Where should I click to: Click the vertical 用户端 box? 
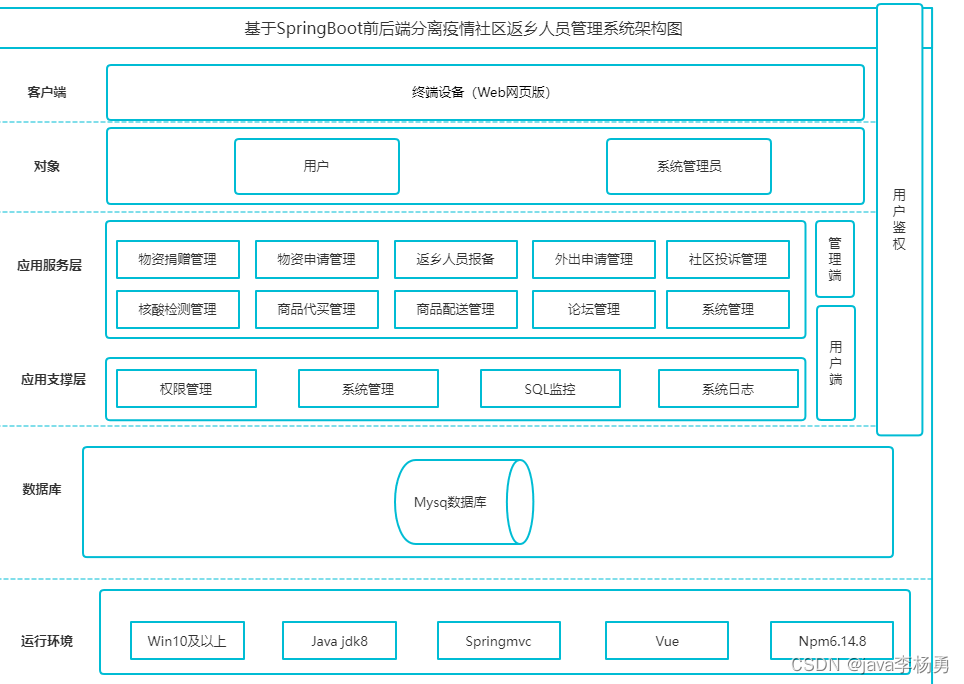pos(836,363)
